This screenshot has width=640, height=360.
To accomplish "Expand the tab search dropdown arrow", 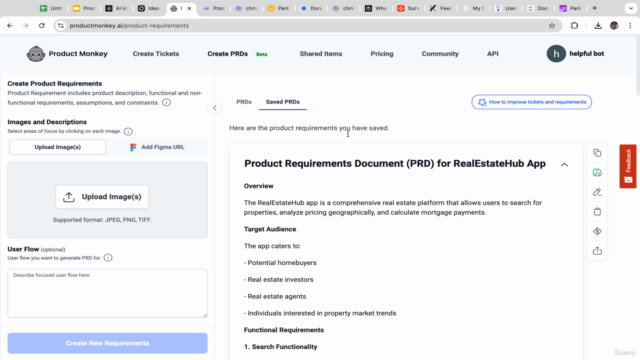I will [631, 8].
